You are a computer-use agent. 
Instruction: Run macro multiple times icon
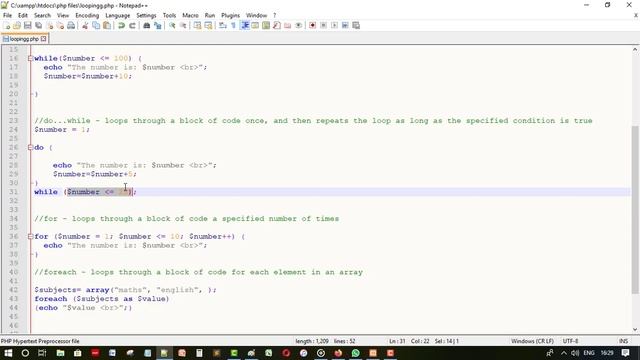coord(345,25)
